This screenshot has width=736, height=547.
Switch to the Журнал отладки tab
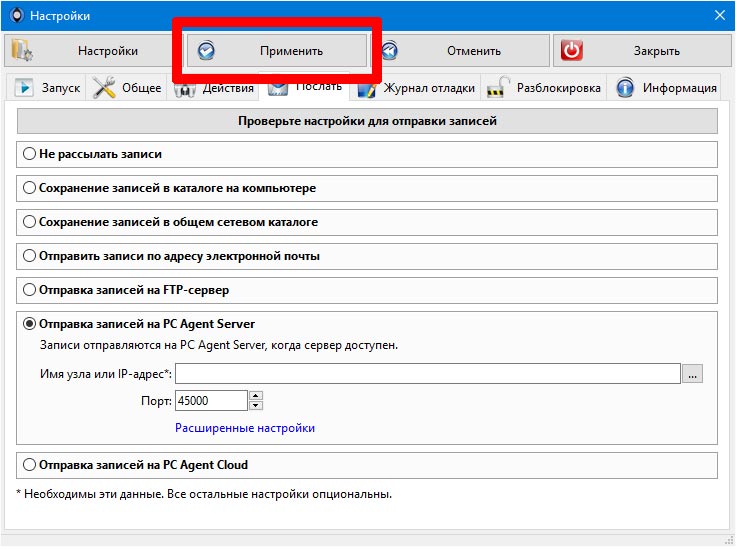(x=416, y=88)
